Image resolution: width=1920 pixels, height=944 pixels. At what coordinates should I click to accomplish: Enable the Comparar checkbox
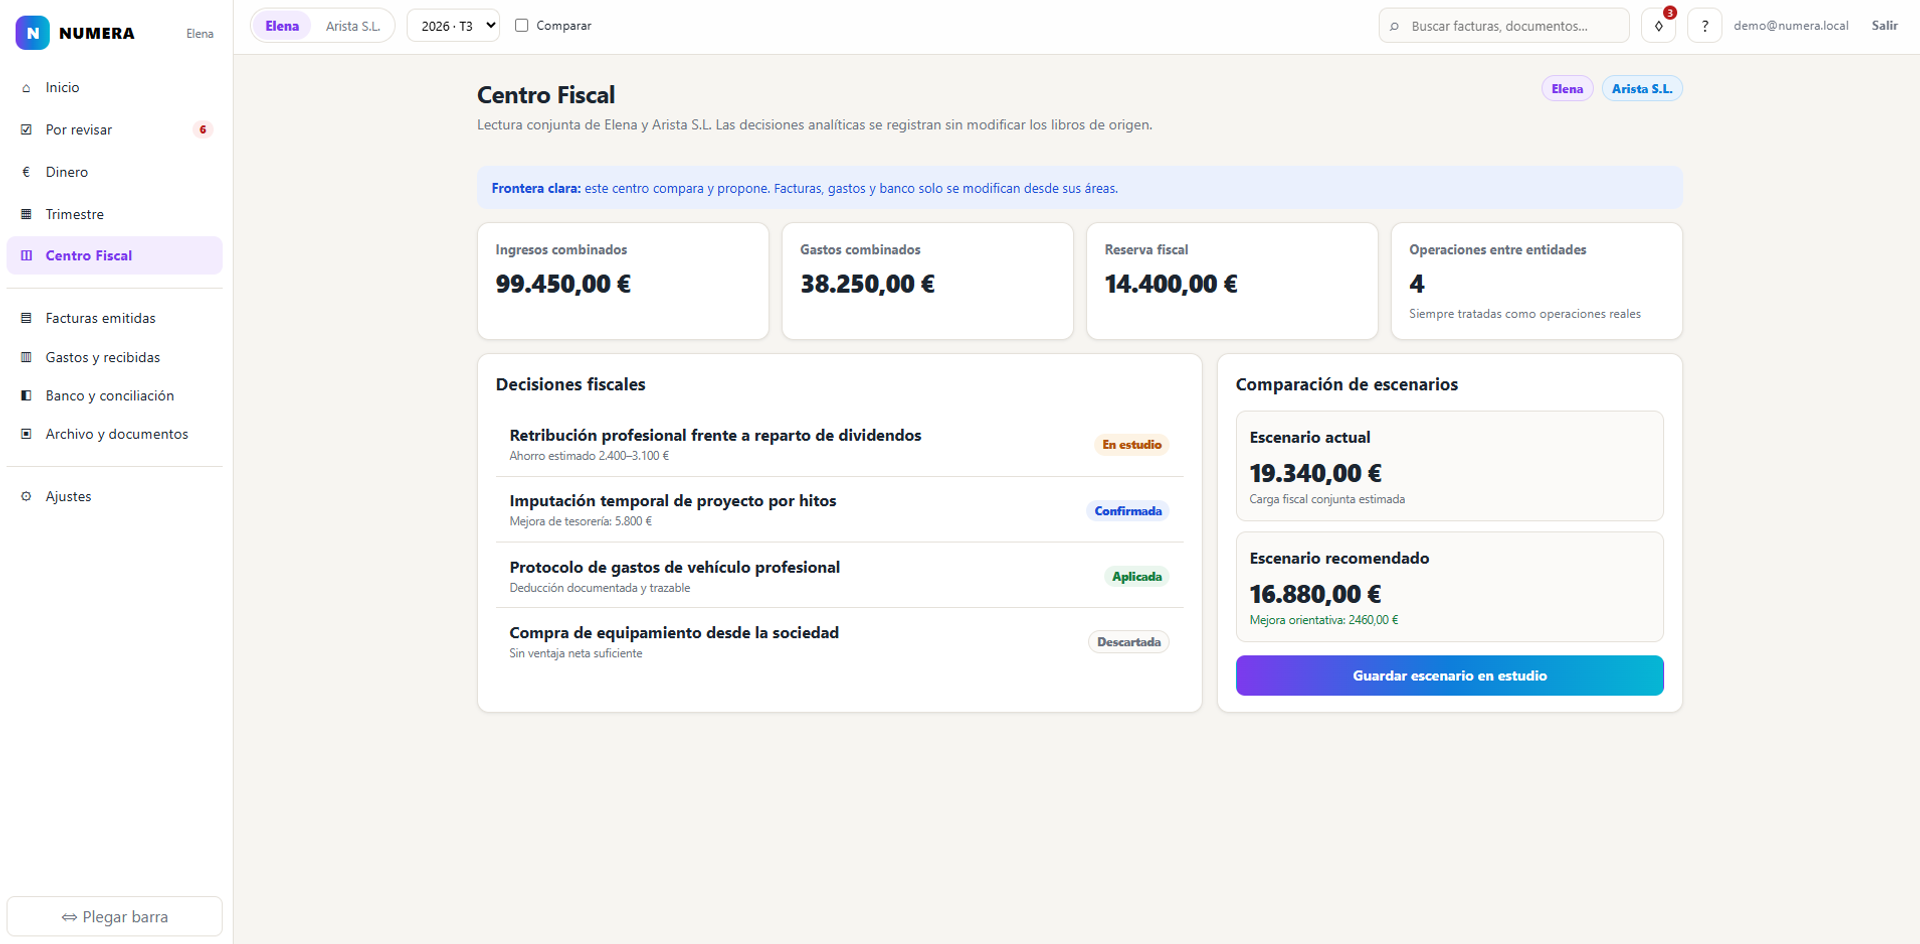pos(521,25)
